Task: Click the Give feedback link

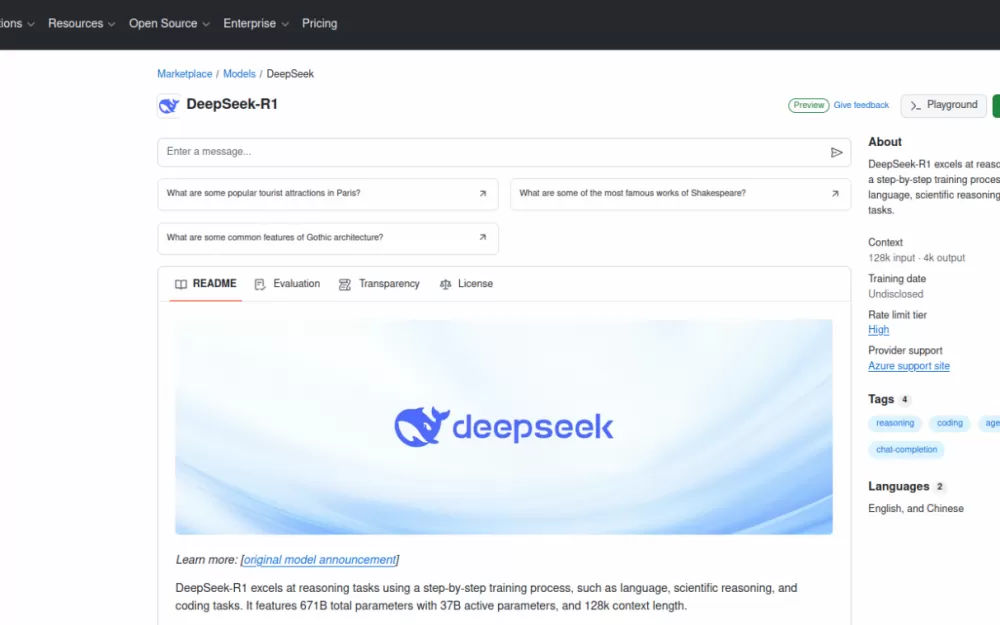Action: pos(861,105)
